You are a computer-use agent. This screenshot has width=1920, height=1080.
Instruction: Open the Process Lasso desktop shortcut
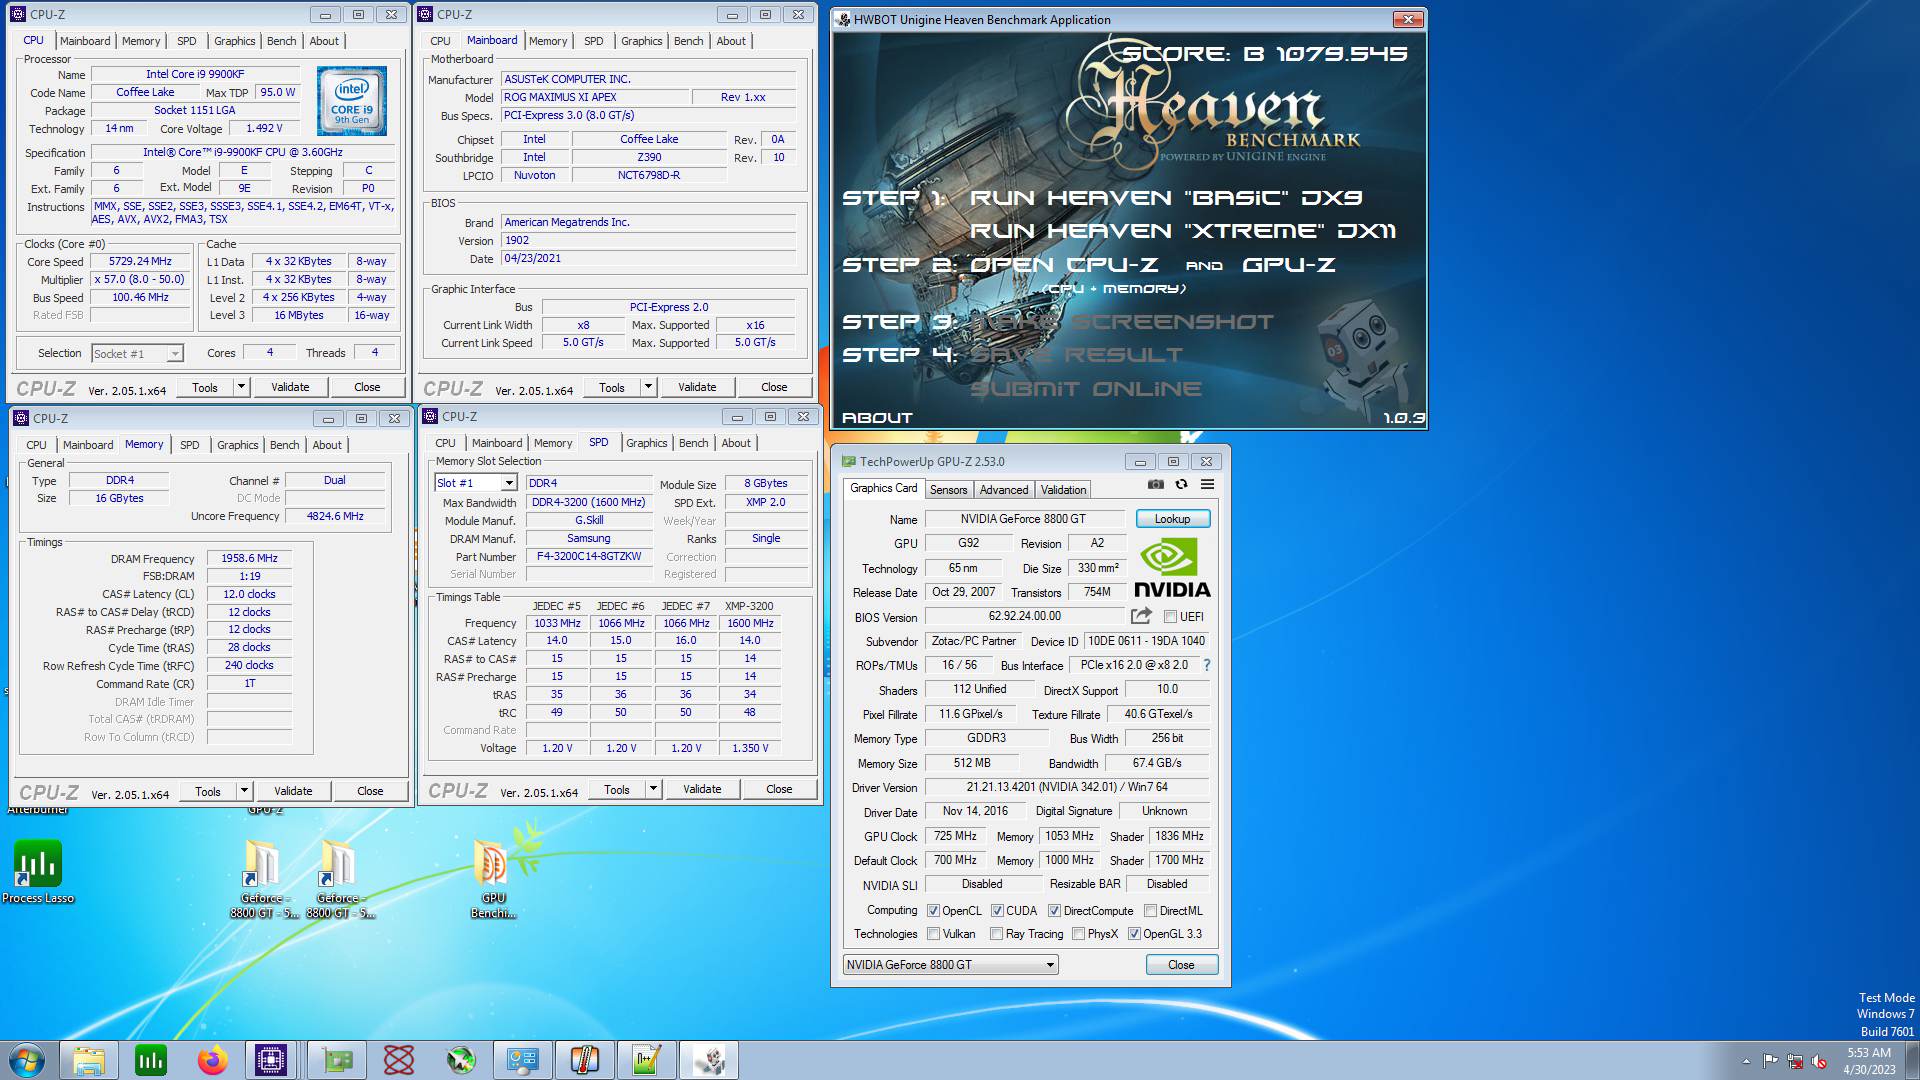click(x=38, y=871)
